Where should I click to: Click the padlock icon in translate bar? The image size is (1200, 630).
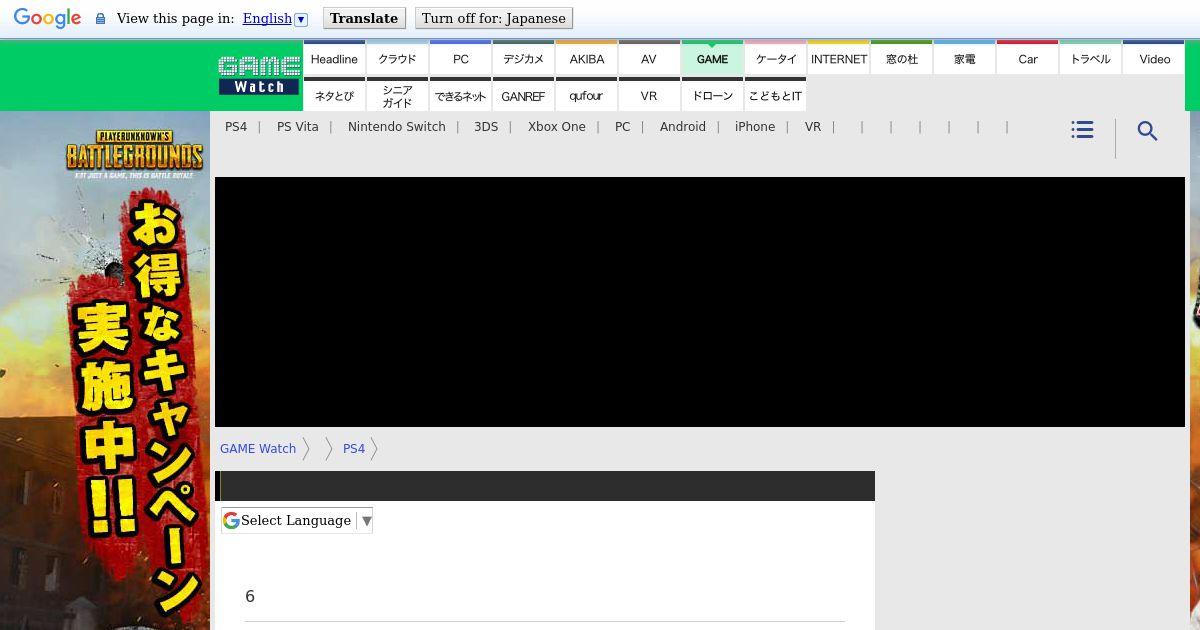click(x=100, y=19)
